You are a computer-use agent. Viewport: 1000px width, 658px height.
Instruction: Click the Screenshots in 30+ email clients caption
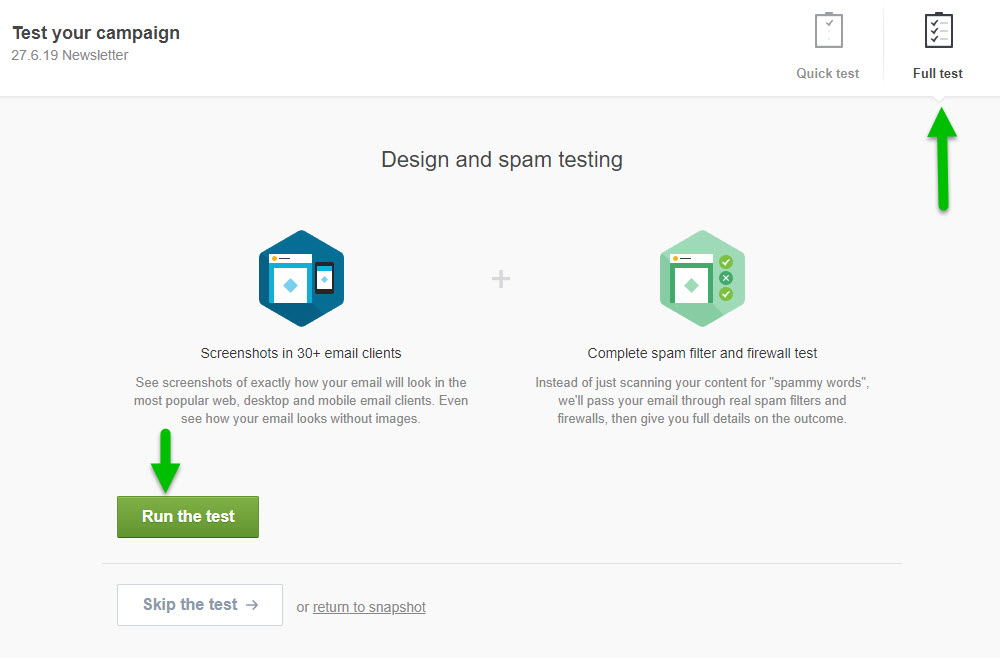(301, 352)
